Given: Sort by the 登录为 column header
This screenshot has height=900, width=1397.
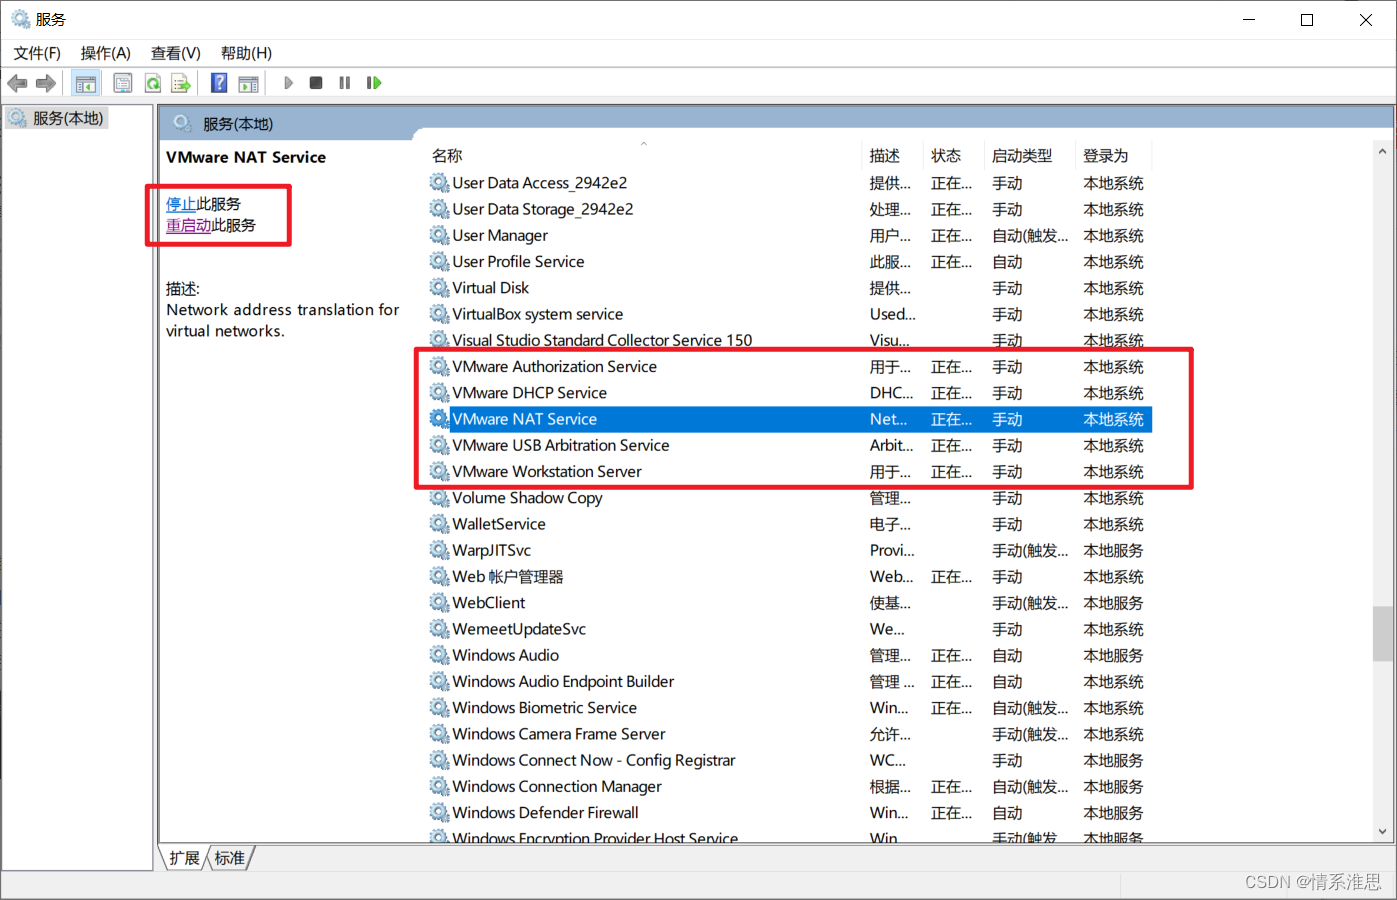Looking at the screenshot, I should 1106,156.
